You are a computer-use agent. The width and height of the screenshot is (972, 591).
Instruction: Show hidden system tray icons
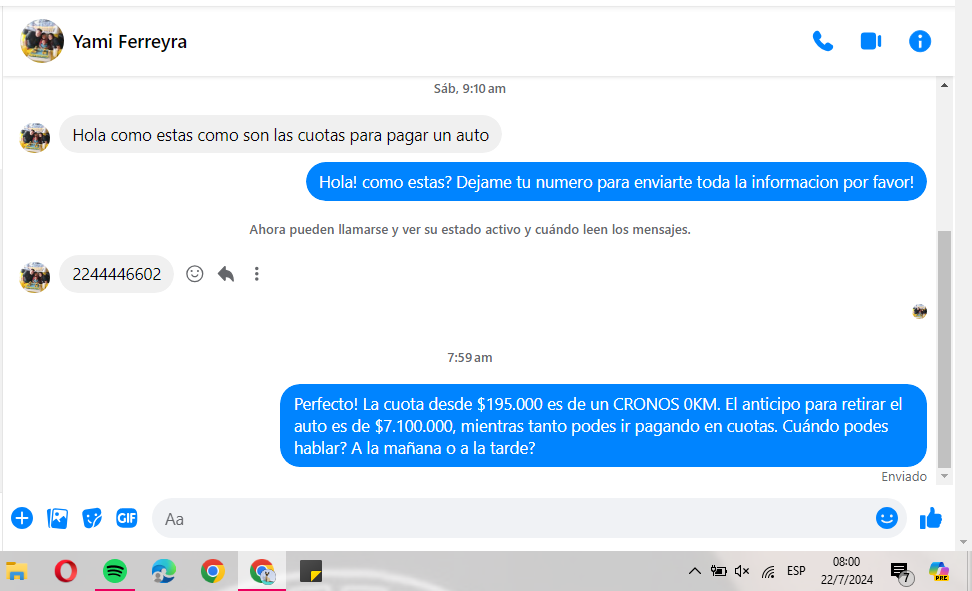click(694, 571)
